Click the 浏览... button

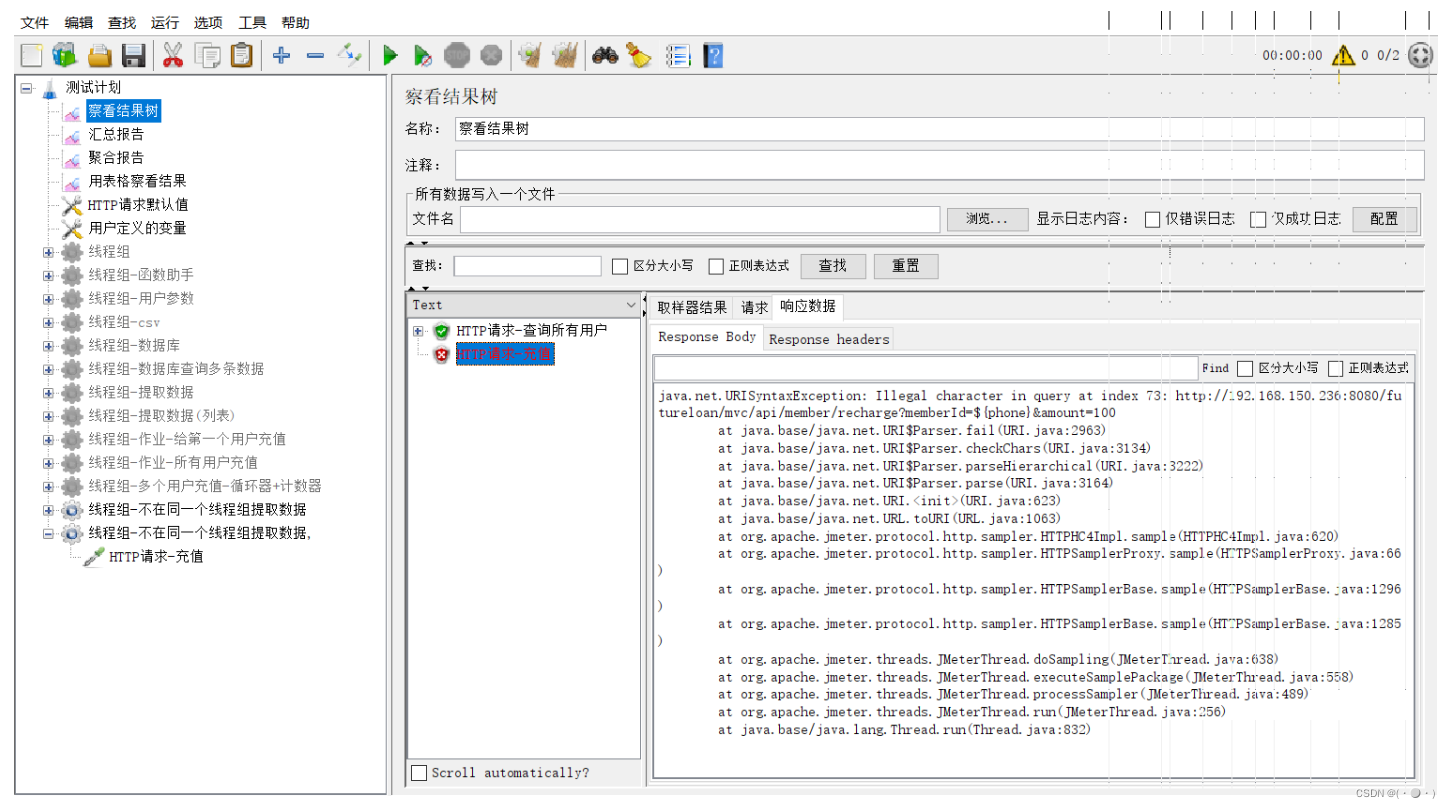987,219
